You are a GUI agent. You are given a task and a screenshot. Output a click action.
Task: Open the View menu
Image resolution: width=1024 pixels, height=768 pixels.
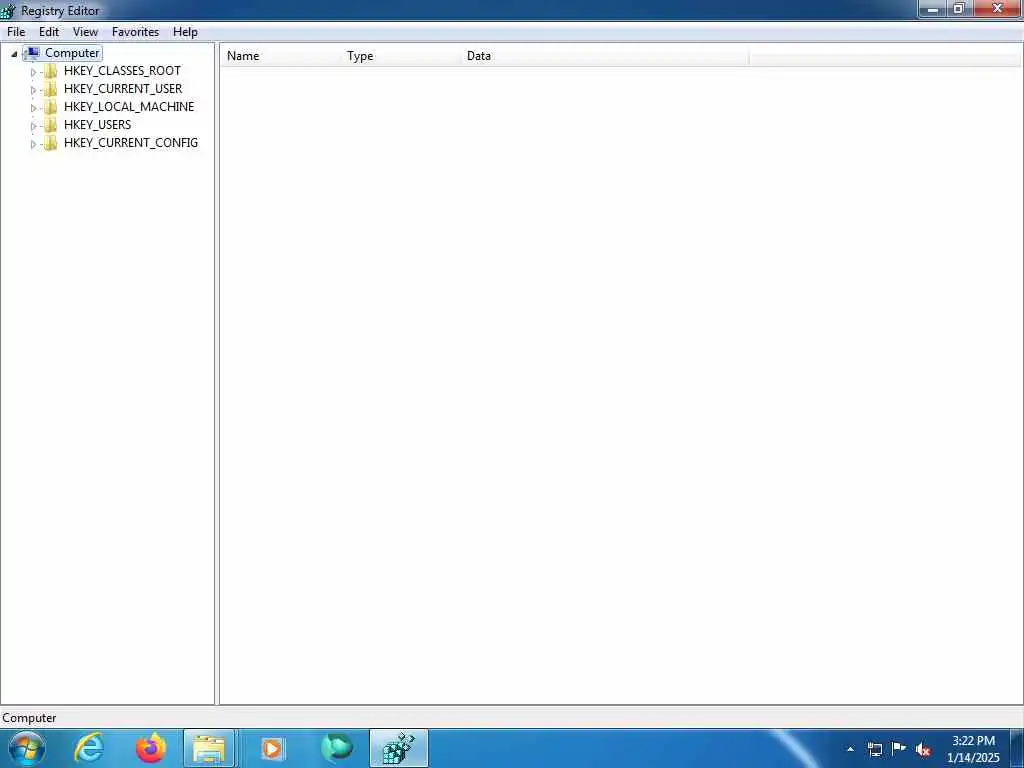pos(86,32)
